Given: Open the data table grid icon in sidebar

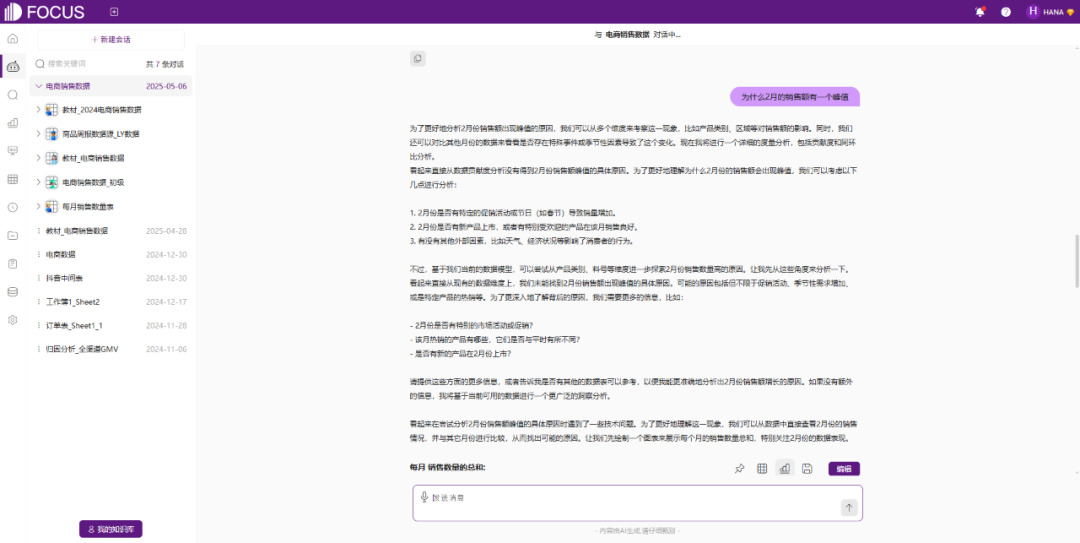Looking at the screenshot, I should click(12, 179).
